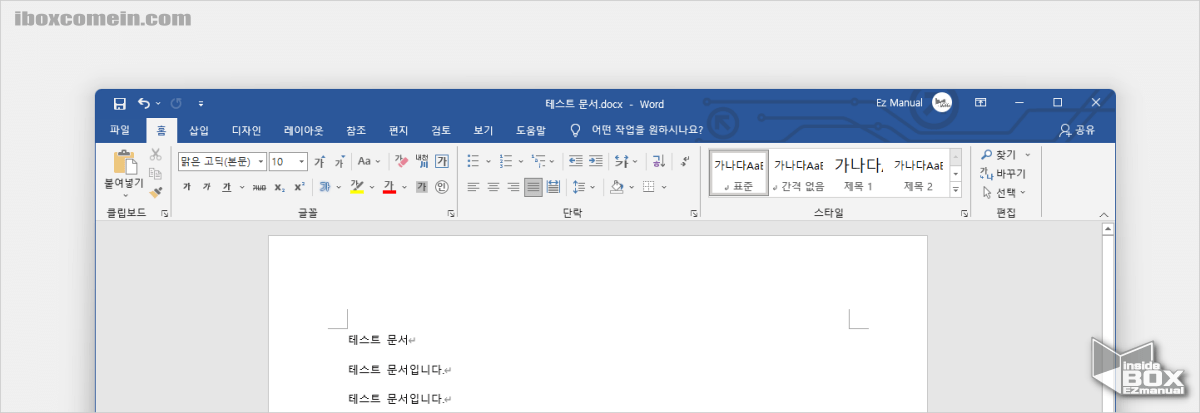Open the phonetic guide tool

(422, 161)
